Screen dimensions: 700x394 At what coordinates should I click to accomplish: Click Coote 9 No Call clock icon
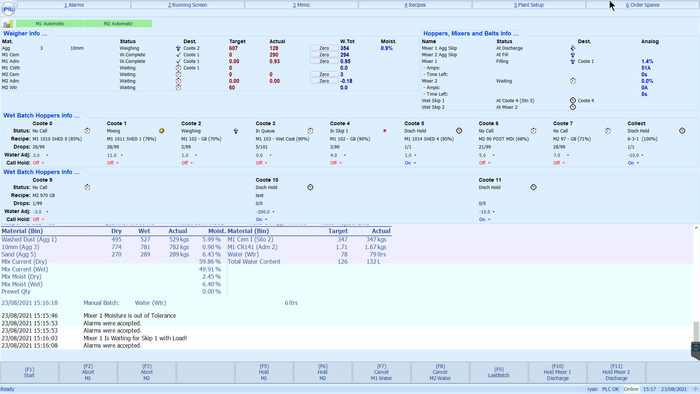pyautogui.click(x=87, y=187)
